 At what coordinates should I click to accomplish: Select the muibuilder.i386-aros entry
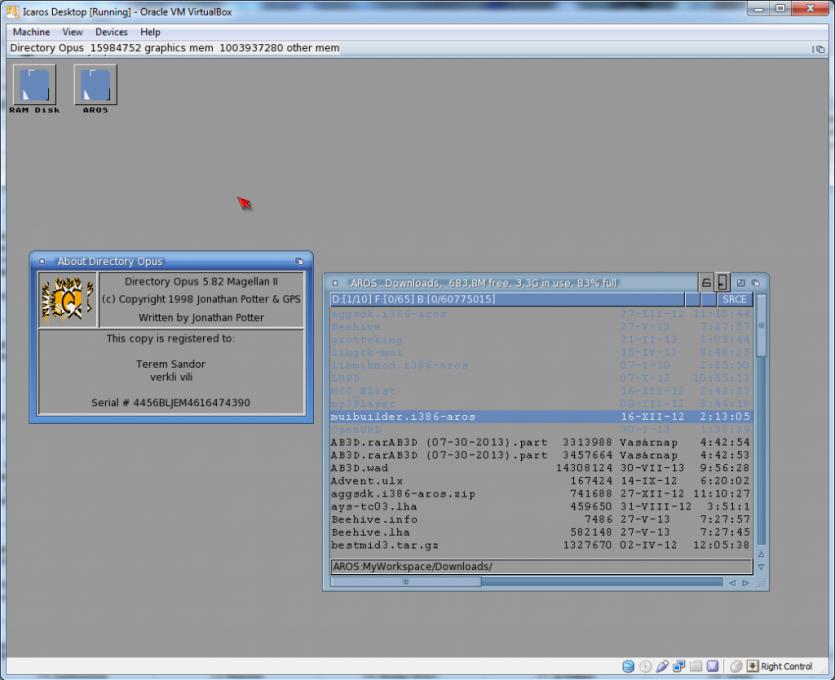403,416
